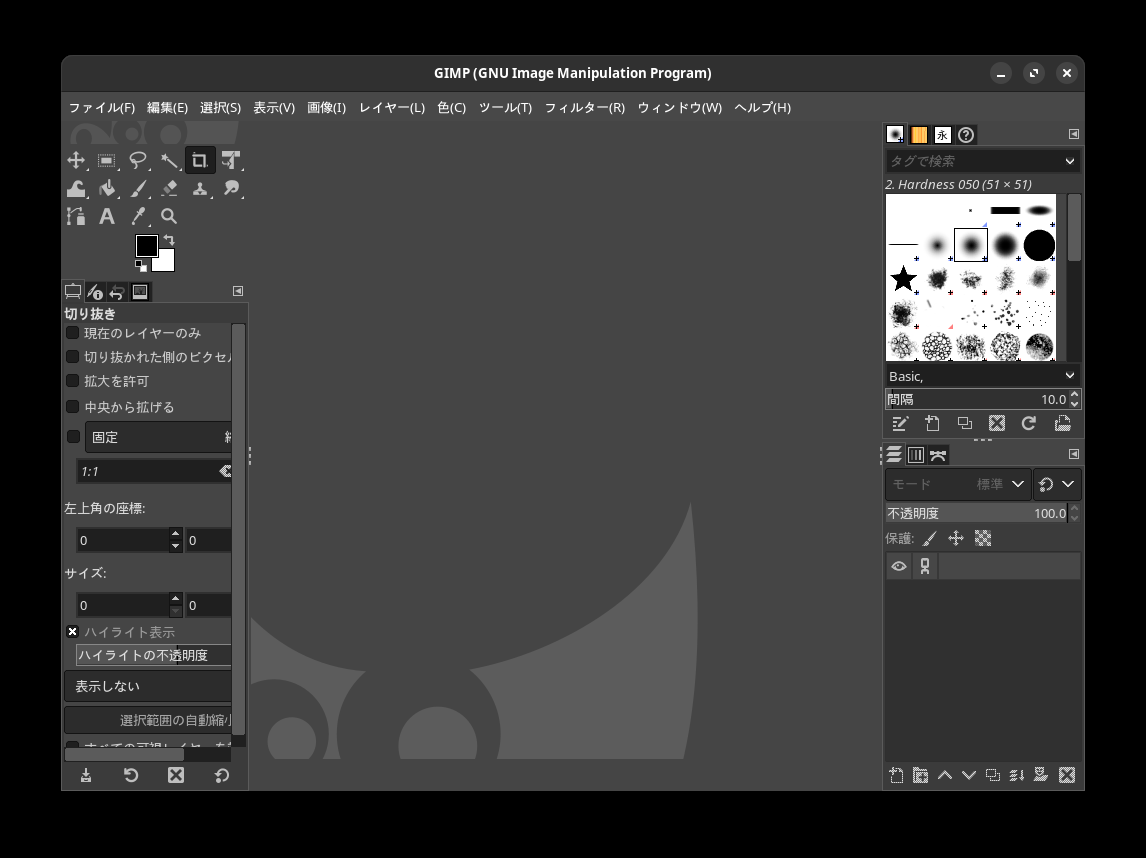Delete tool preset icon in tool options
This screenshot has width=1146, height=858.
click(176, 775)
